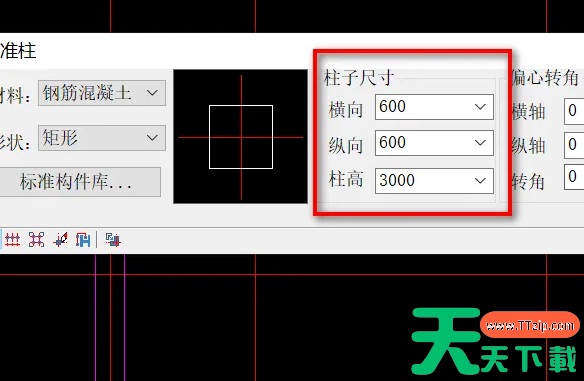The width and height of the screenshot is (584, 381).
Task: Select the pick-point column replace icon with pen
Action: (x=60, y=239)
